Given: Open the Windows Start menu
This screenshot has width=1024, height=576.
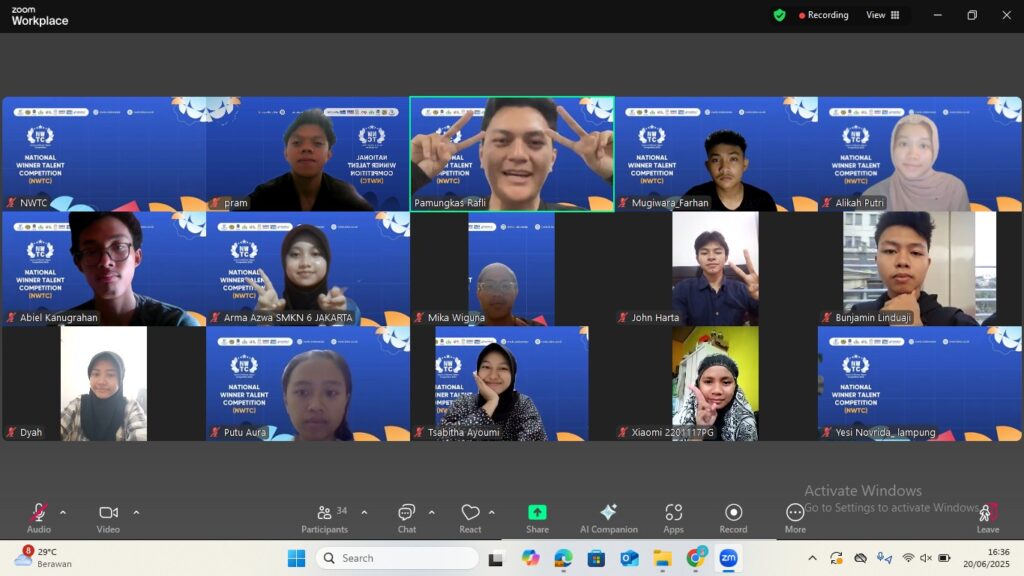Looking at the screenshot, I should tap(296, 558).
